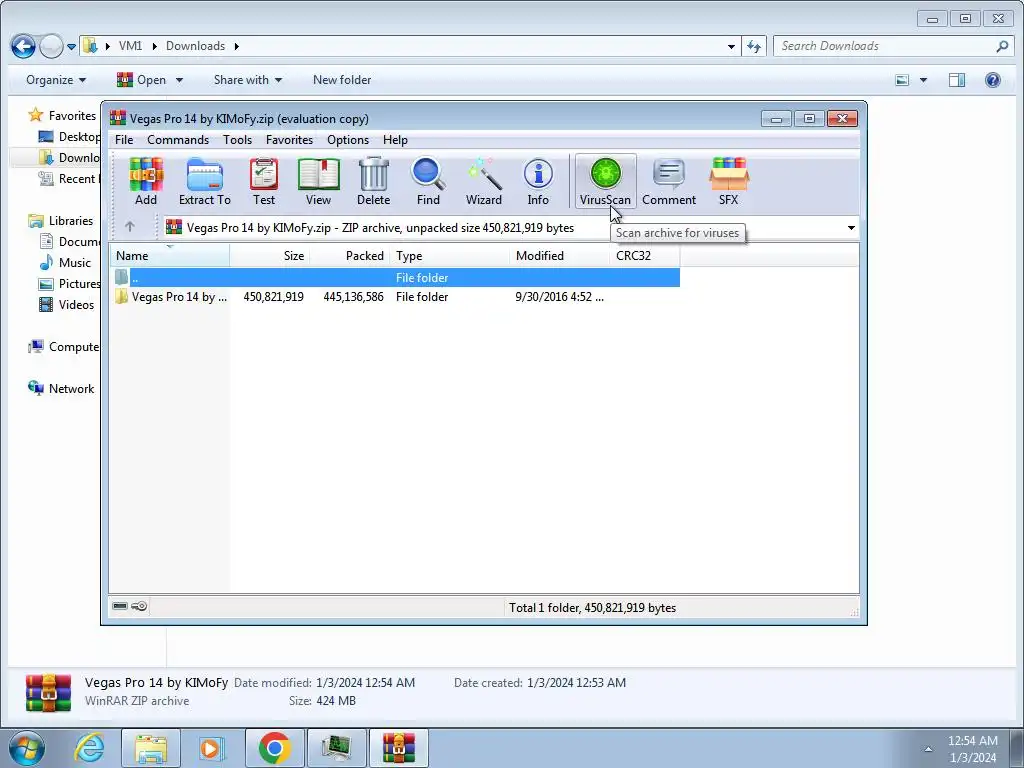Click the View book icon

click(318, 182)
